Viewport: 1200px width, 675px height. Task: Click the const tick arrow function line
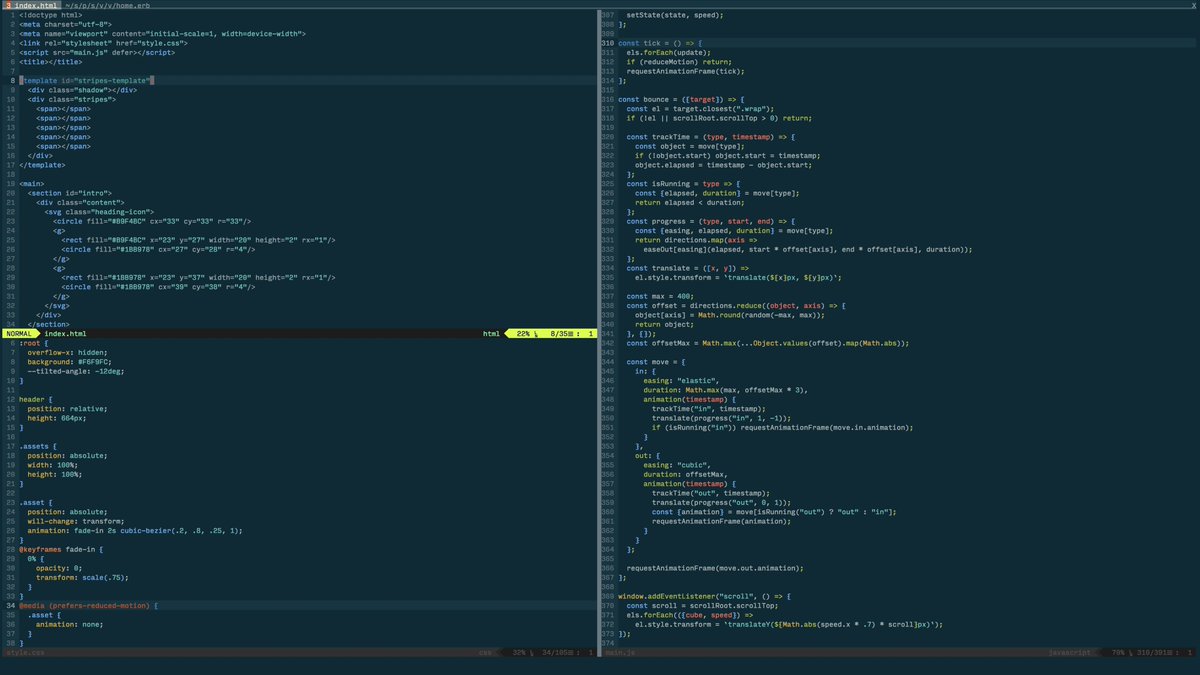click(660, 43)
